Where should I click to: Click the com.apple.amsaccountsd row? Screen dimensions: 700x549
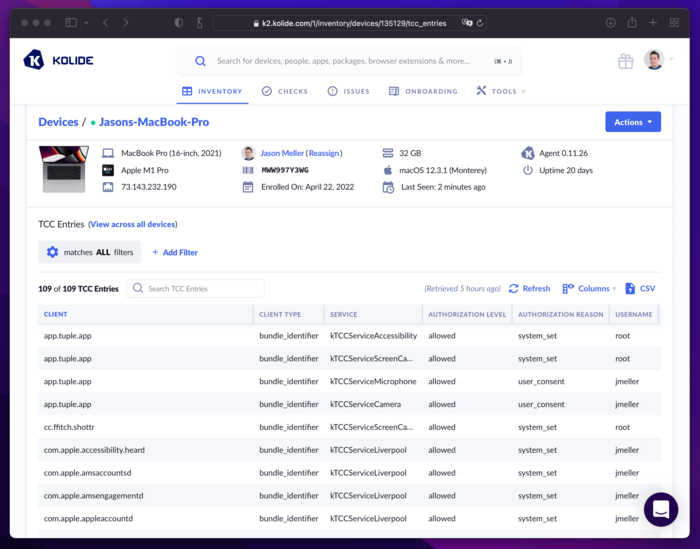tap(349, 473)
